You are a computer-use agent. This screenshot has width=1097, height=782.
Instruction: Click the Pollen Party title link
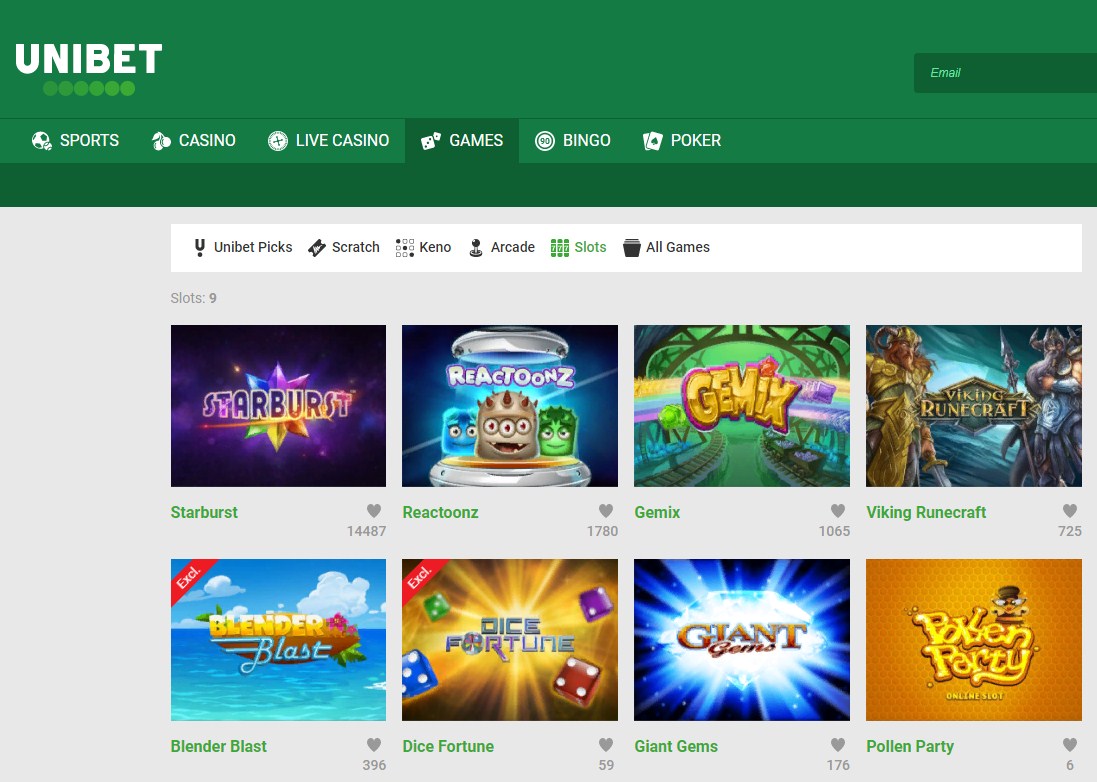click(x=910, y=746)
